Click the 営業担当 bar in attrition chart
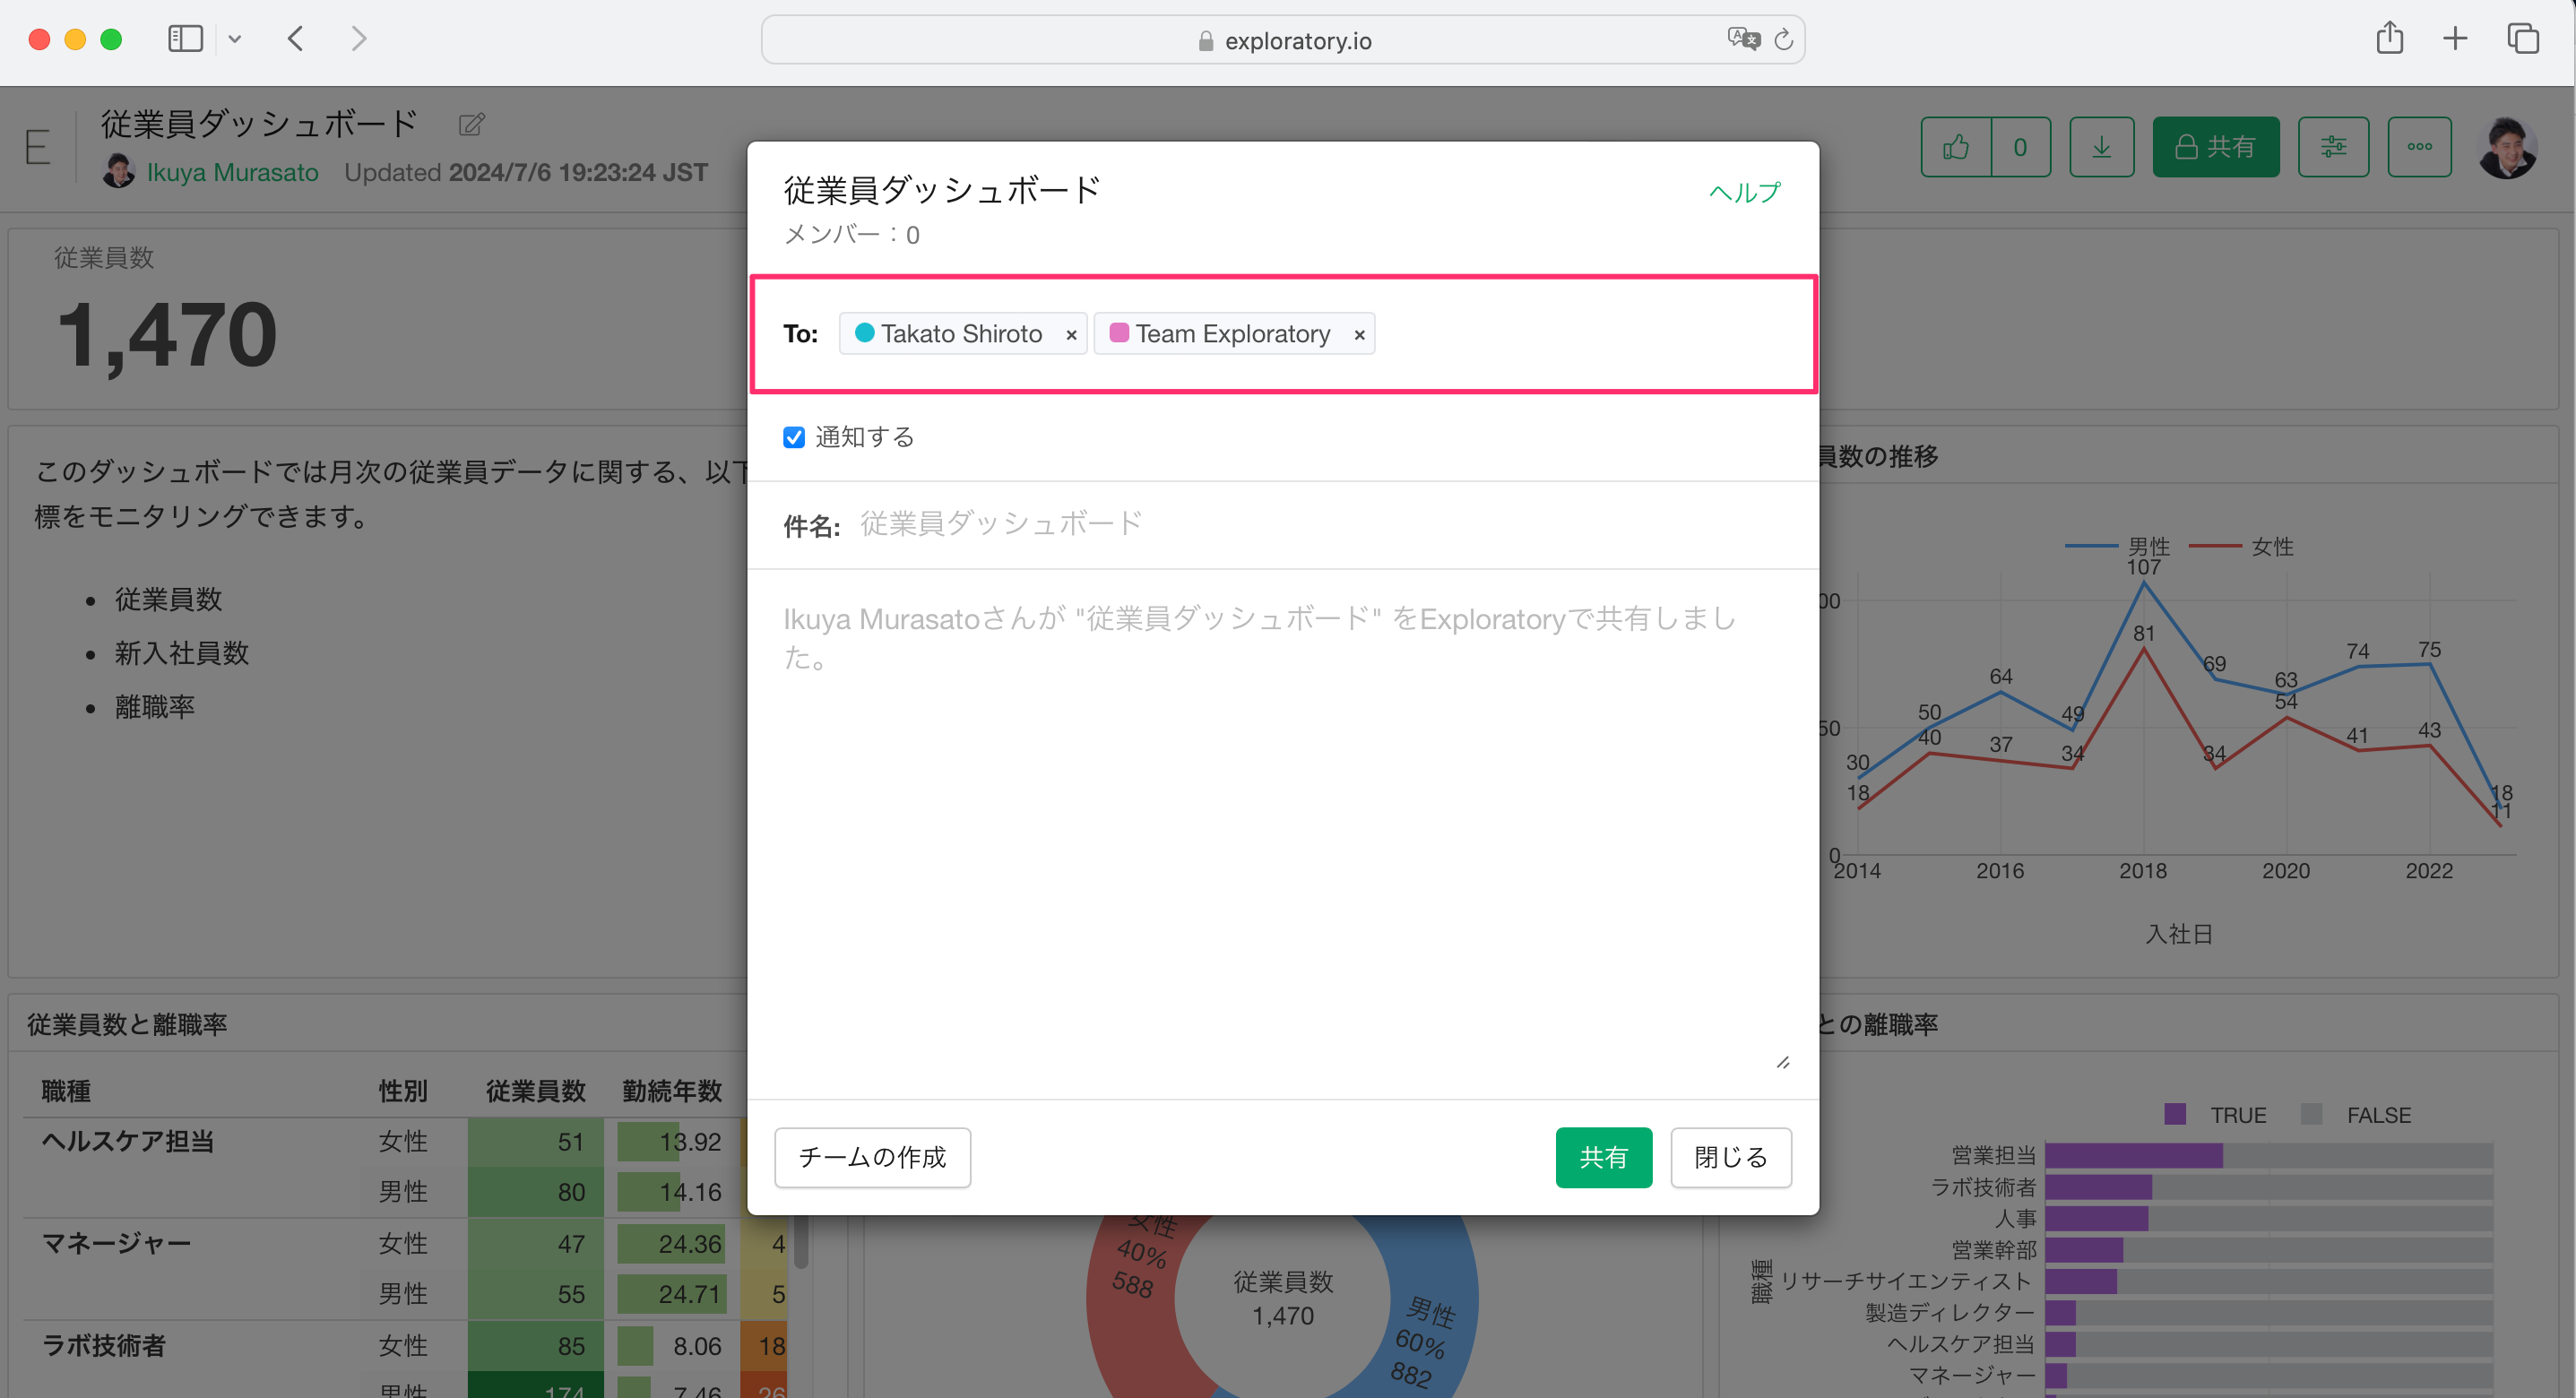This screenshot has width=2576, height=1398. click(x=2133, y=1155)
